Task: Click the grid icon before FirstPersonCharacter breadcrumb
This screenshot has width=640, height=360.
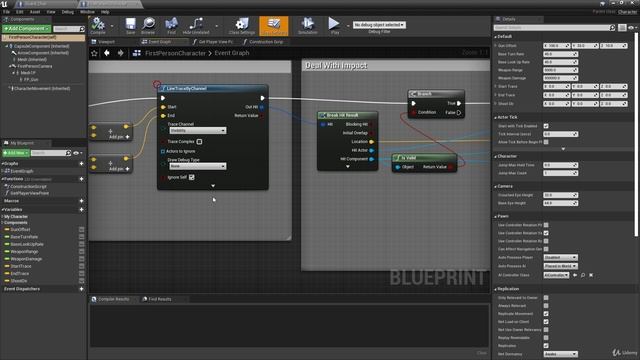Action: 137,53
